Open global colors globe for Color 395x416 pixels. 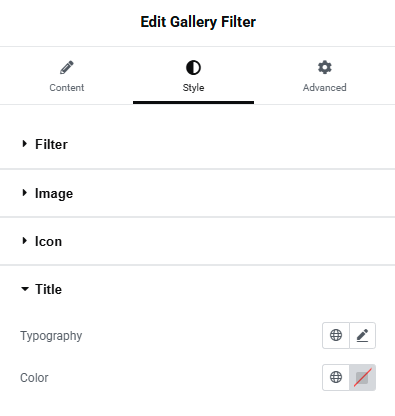tap(336, 377)
